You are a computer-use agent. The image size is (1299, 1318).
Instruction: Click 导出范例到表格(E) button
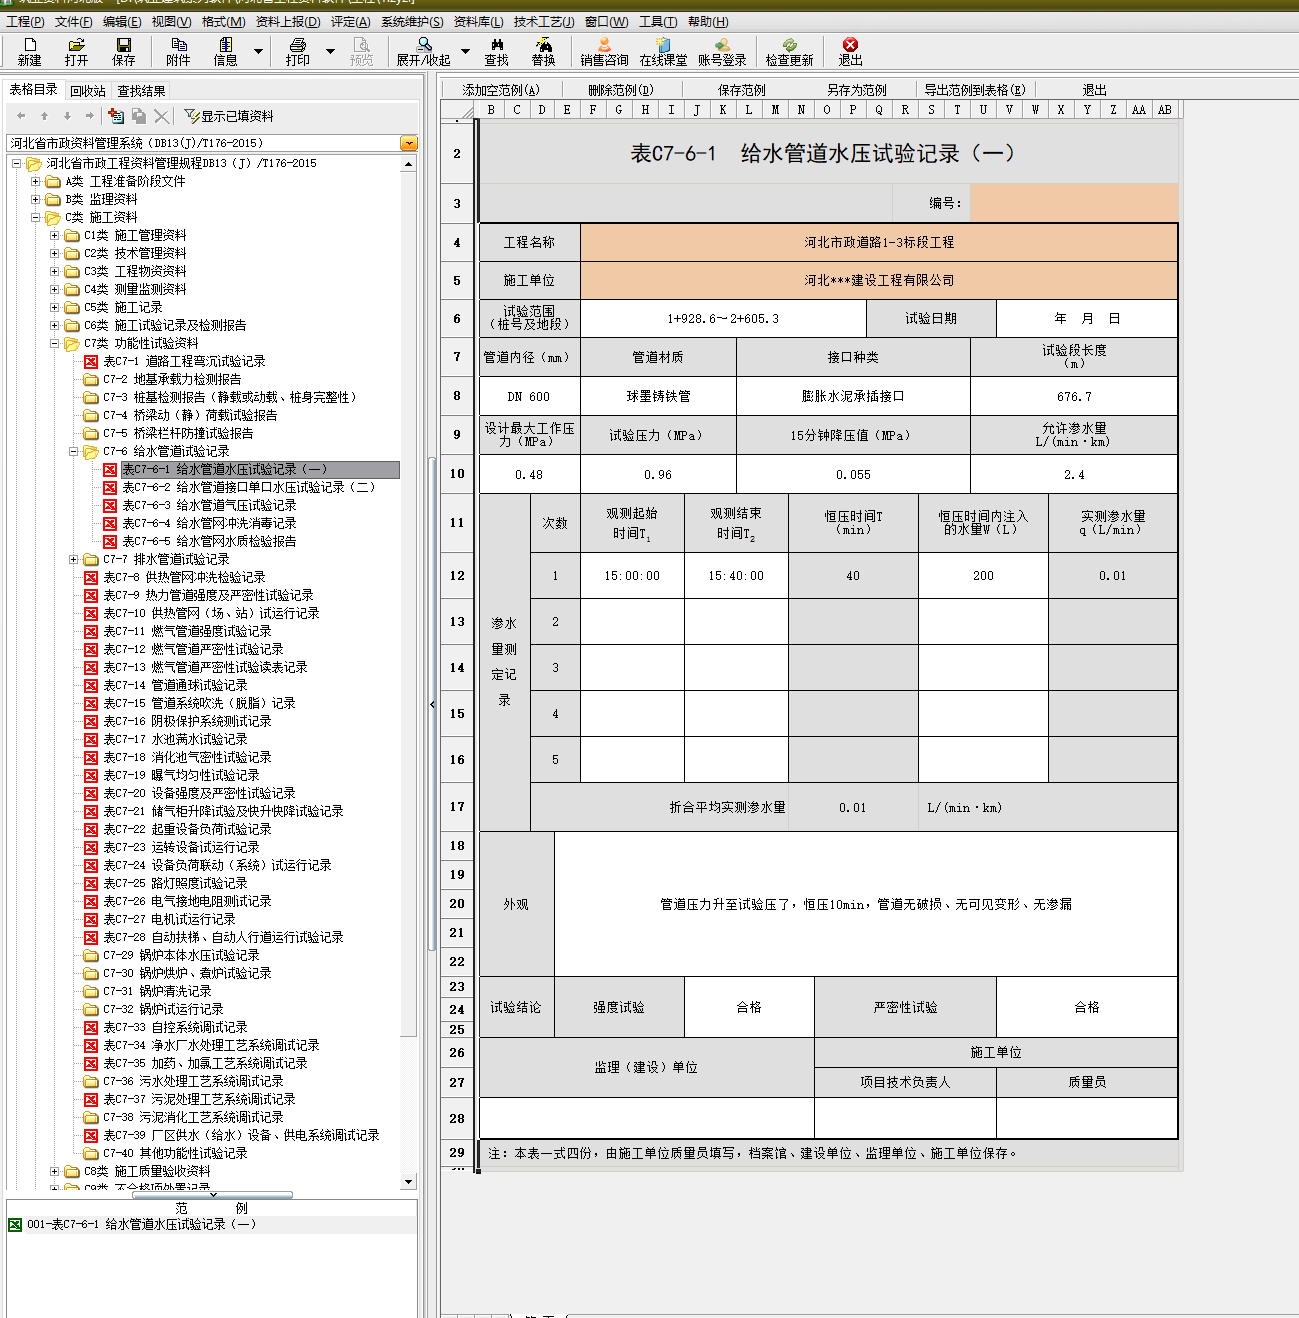(975, 90)
